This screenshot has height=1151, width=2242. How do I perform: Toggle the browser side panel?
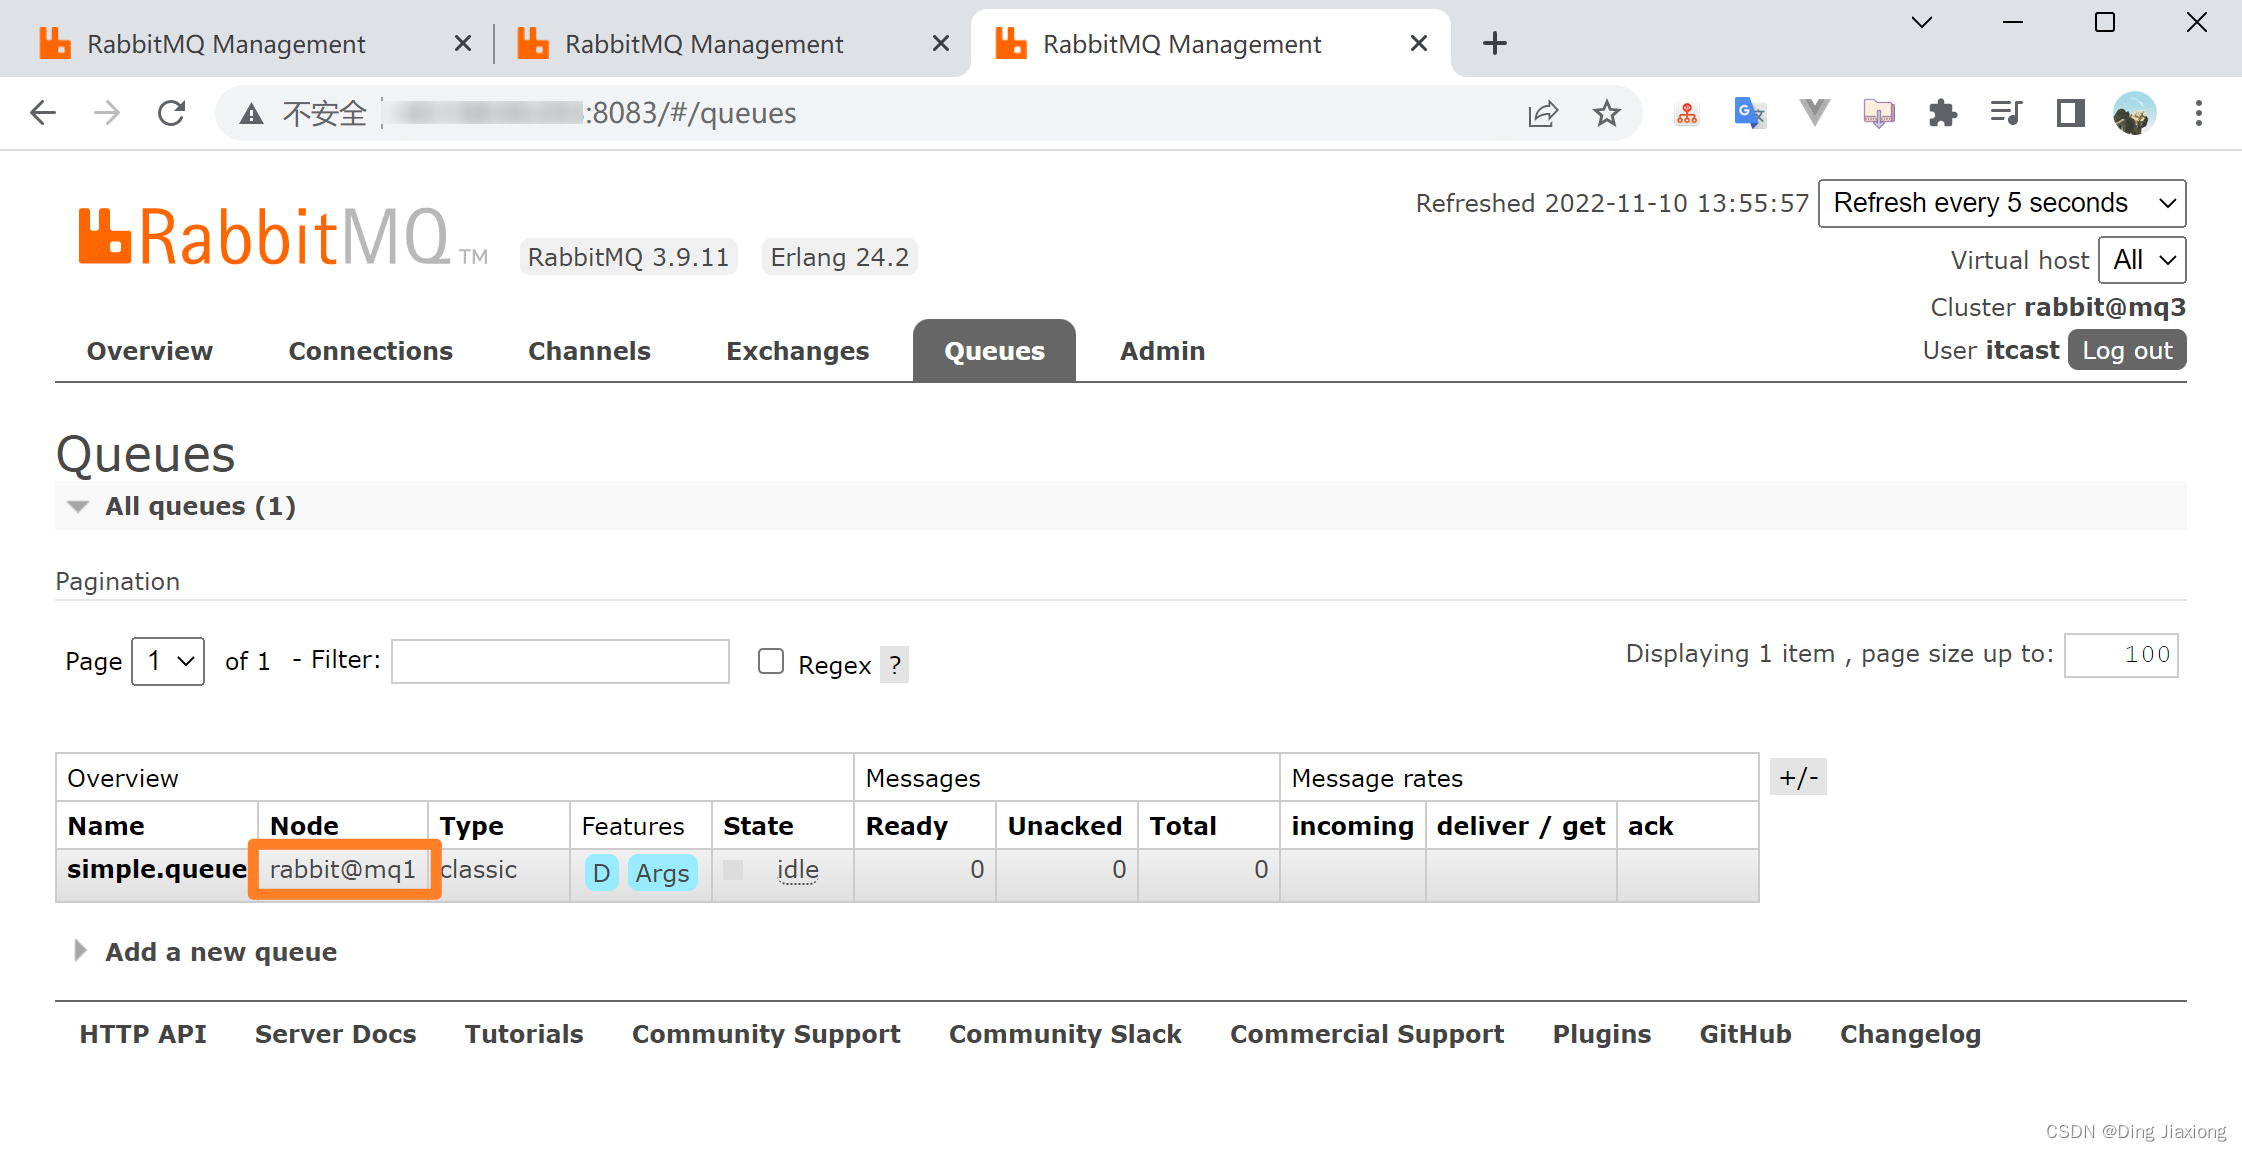click(x=2071, y=113)
